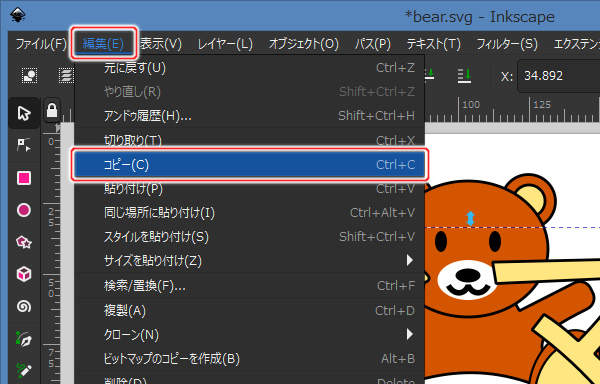Choose 切り取り(T) cut entry
The height and width of the screenshot is (384, 600).
coord(249,139)
